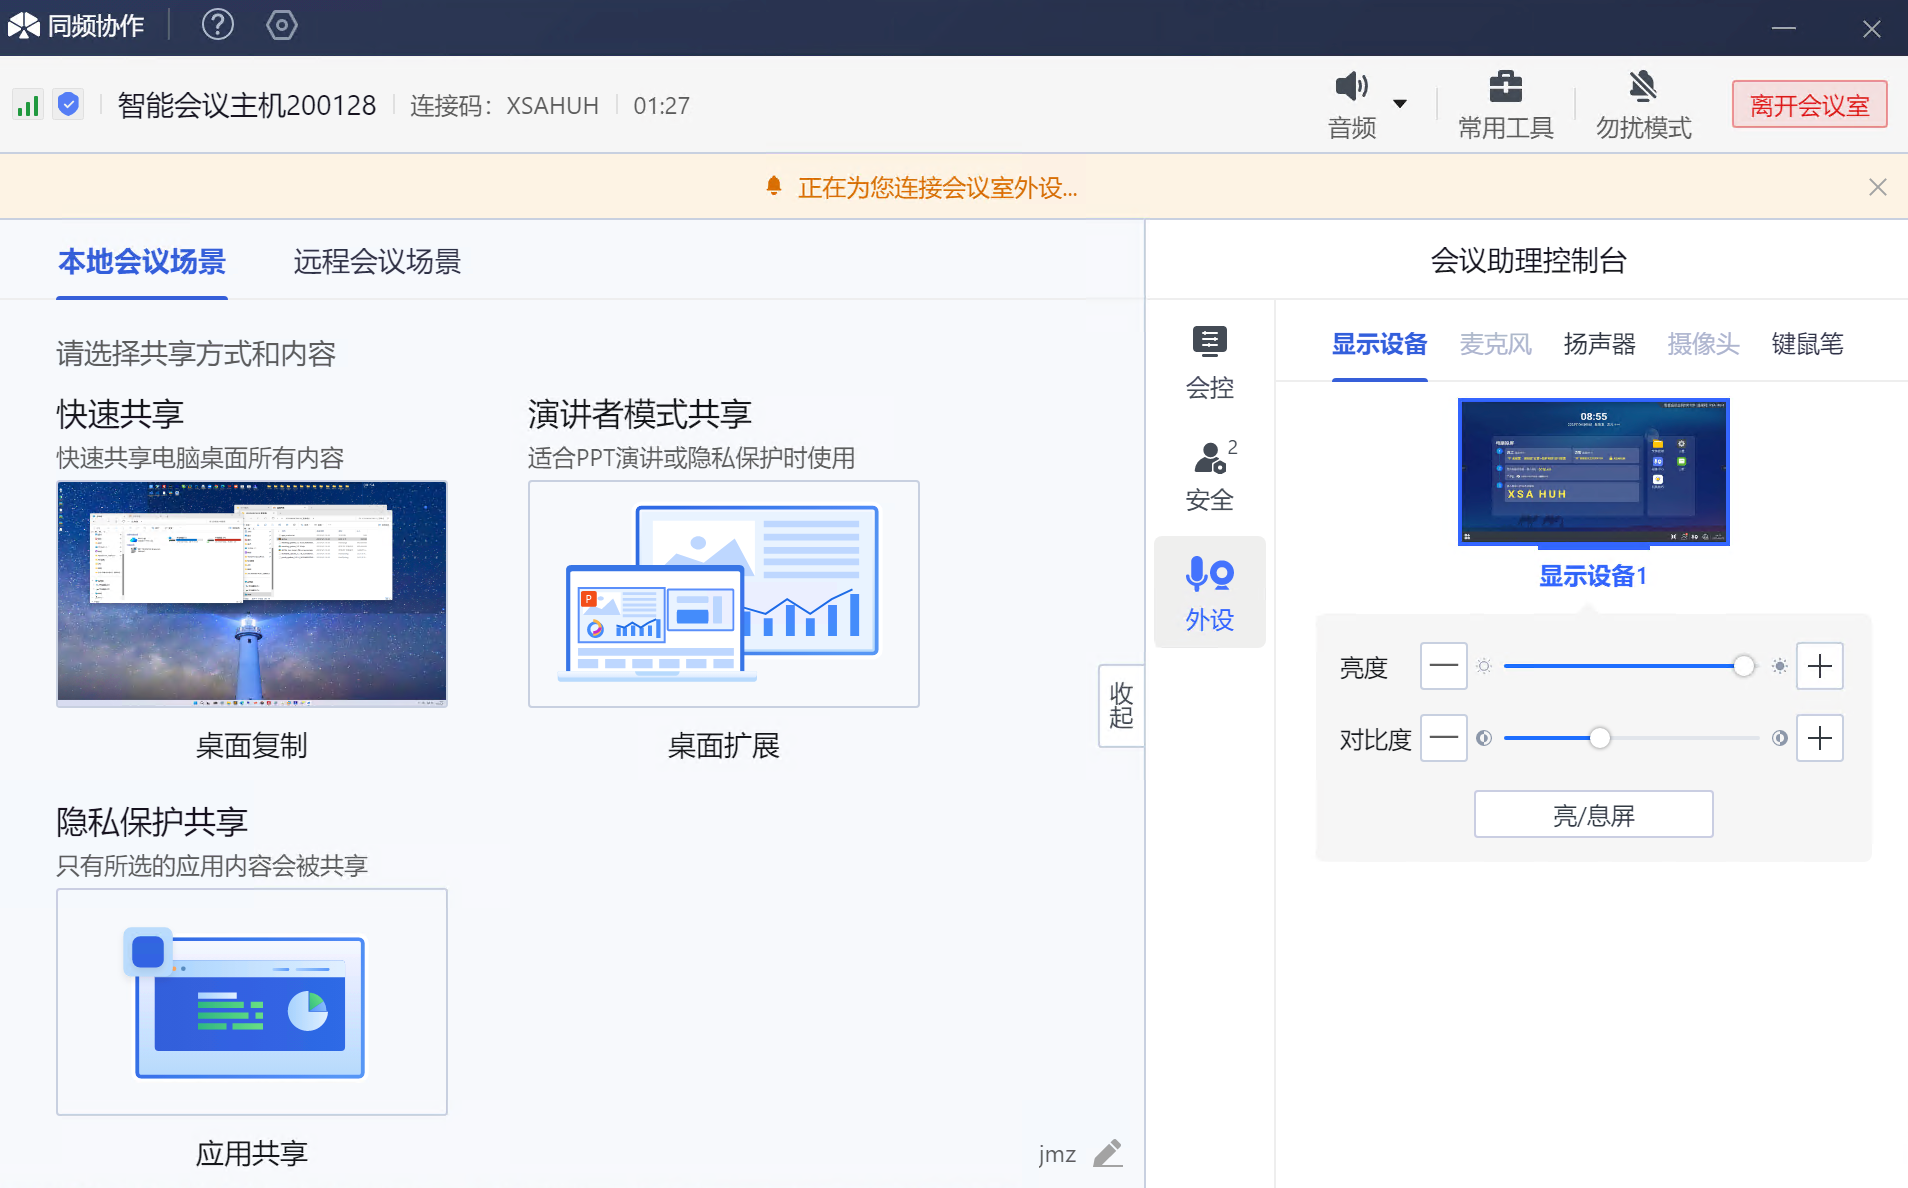1908x1188 pixels.
Task: Select the 桌面复制 desktop thumbnail
Action: click(x=252, y=594)
